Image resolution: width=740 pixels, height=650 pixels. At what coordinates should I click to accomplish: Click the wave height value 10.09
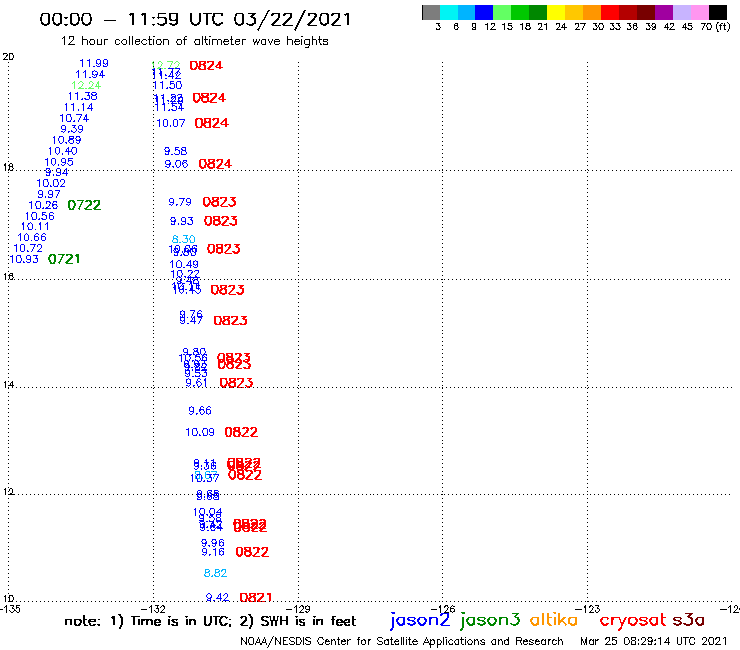(x=200, y=432)
